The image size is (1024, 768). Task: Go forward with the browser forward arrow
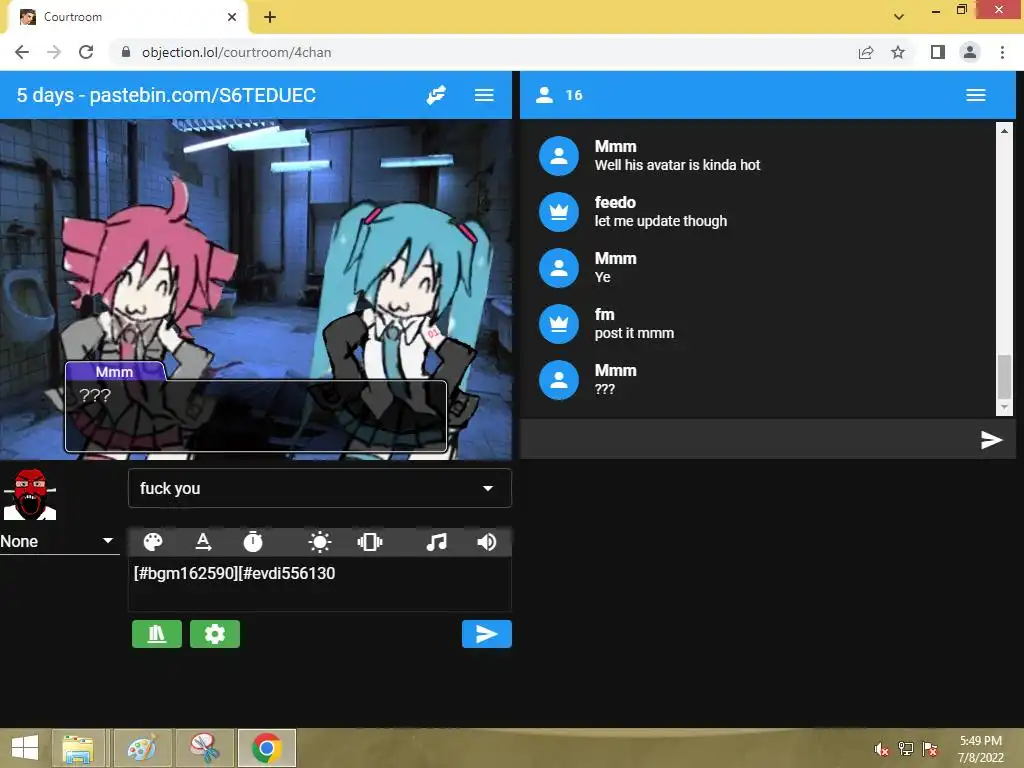[x=54, y=52]
